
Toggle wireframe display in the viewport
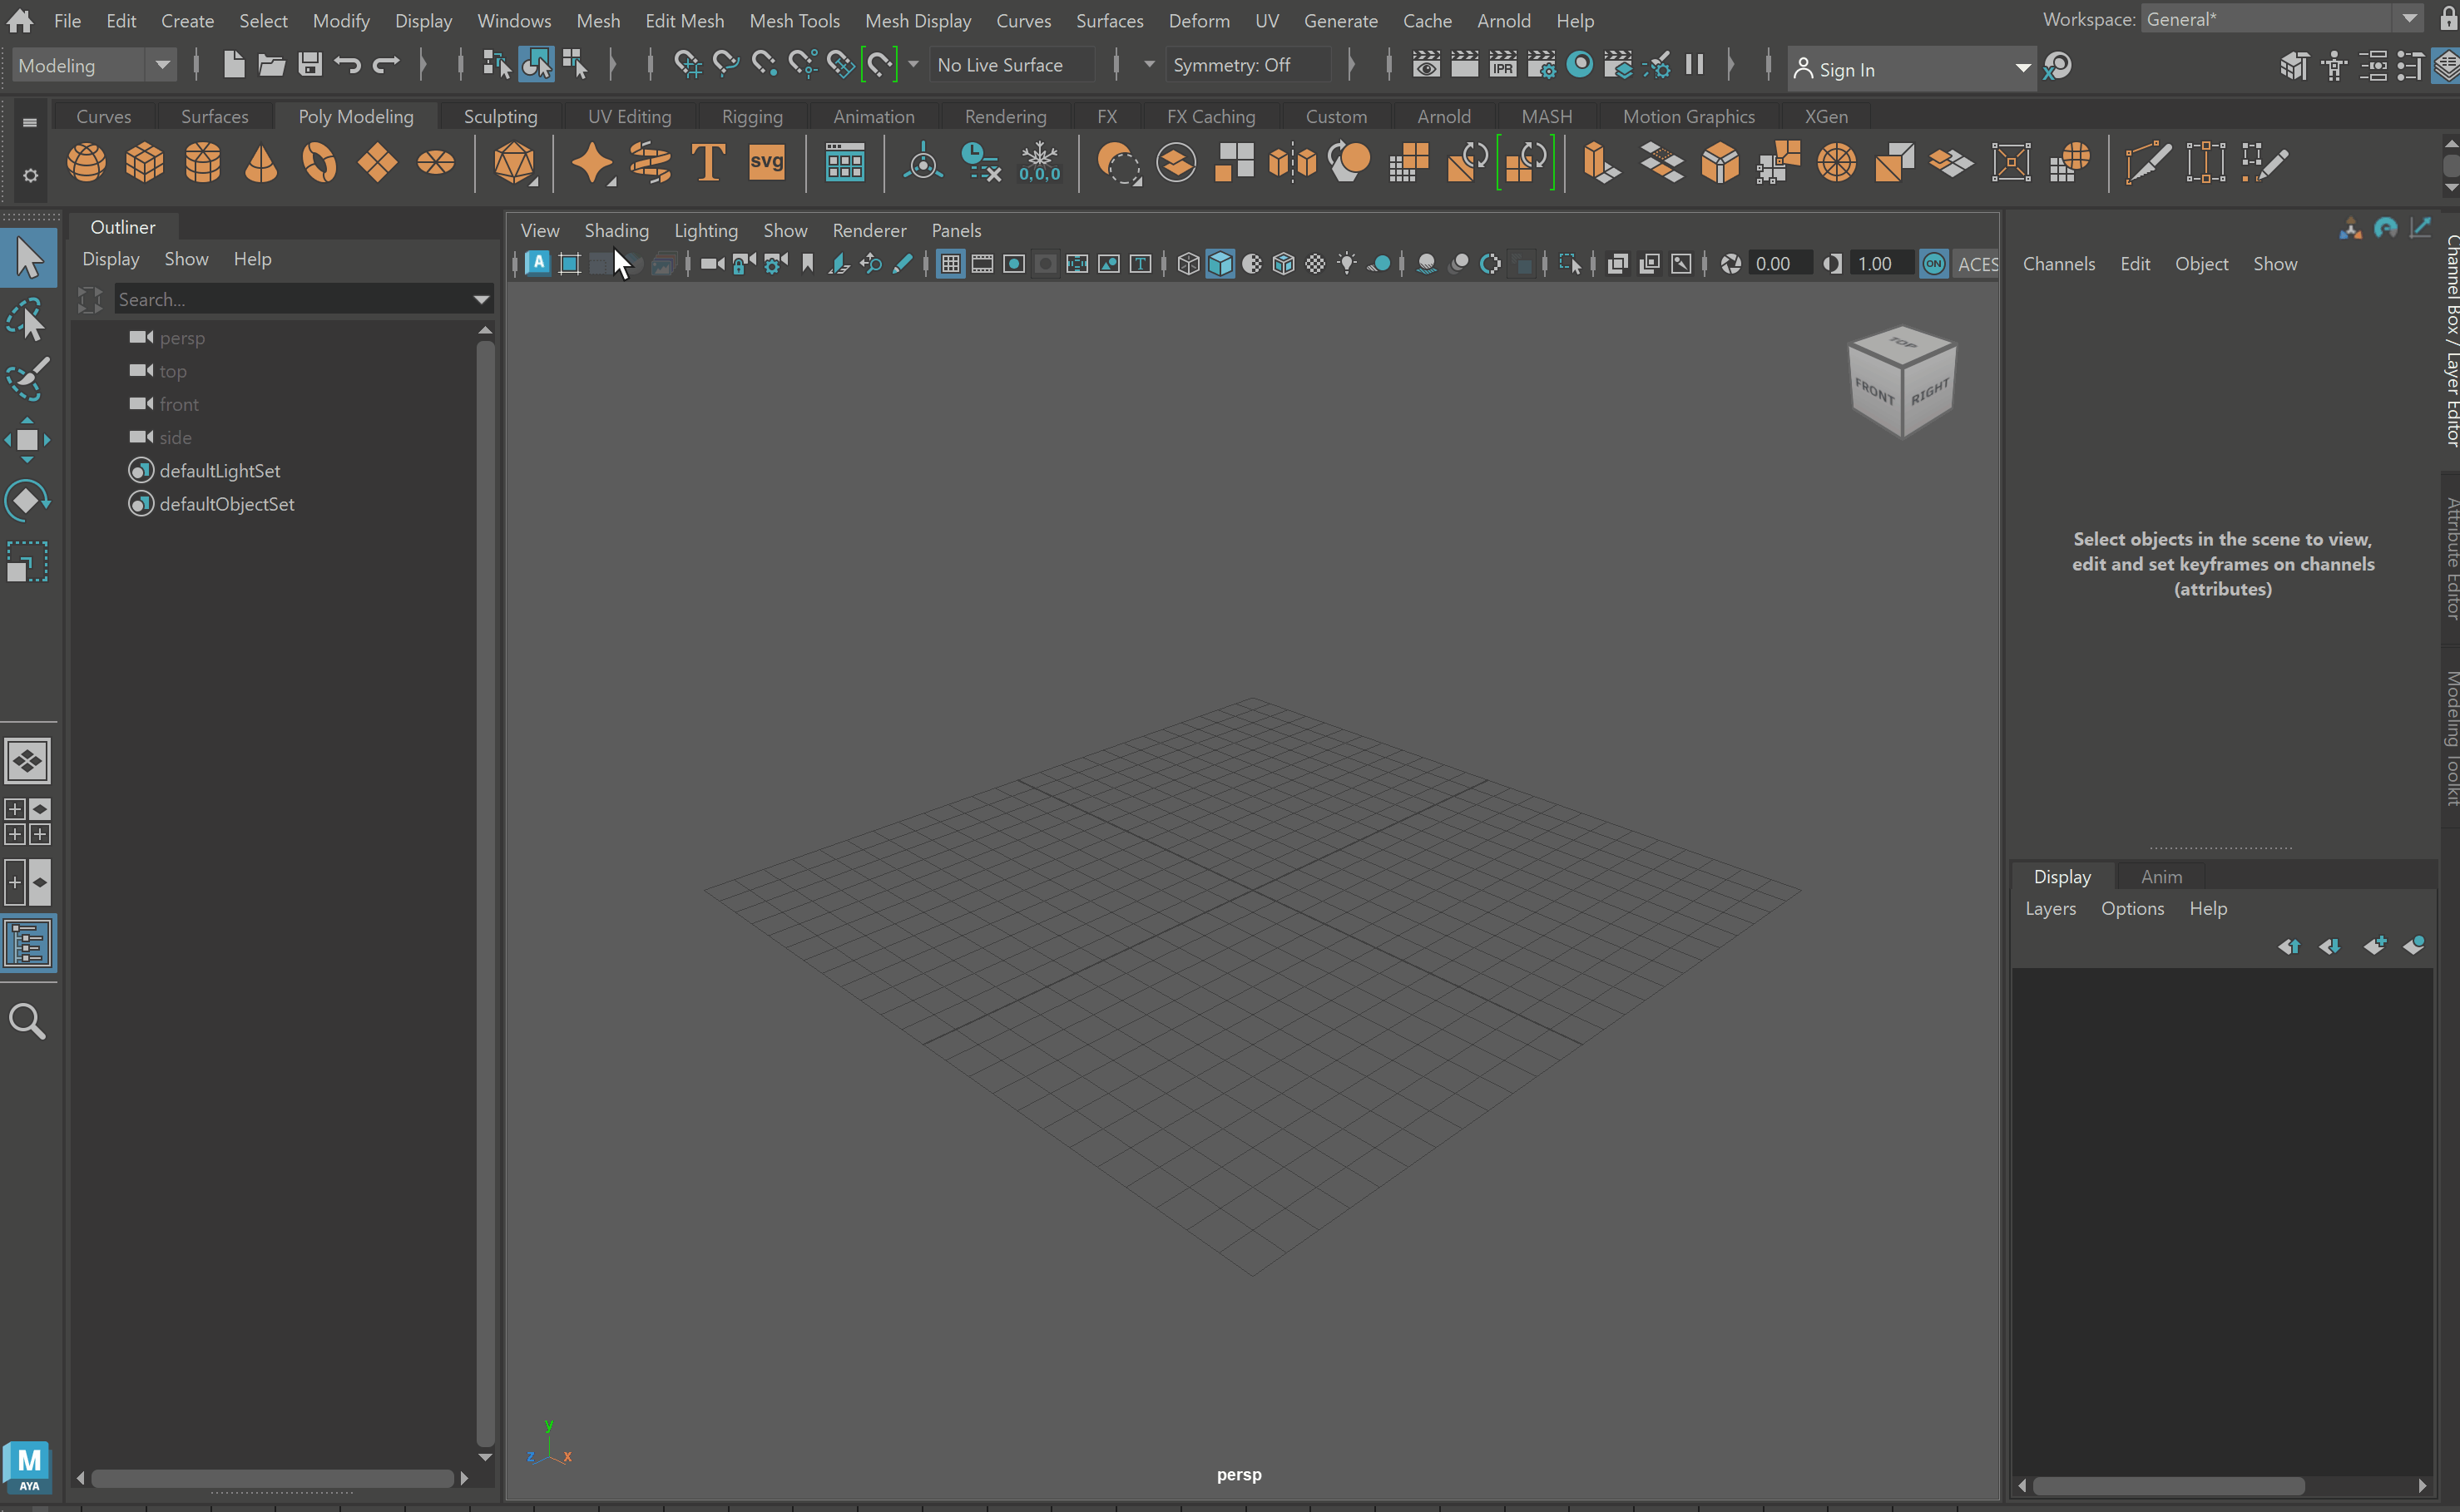(1188, 263)
